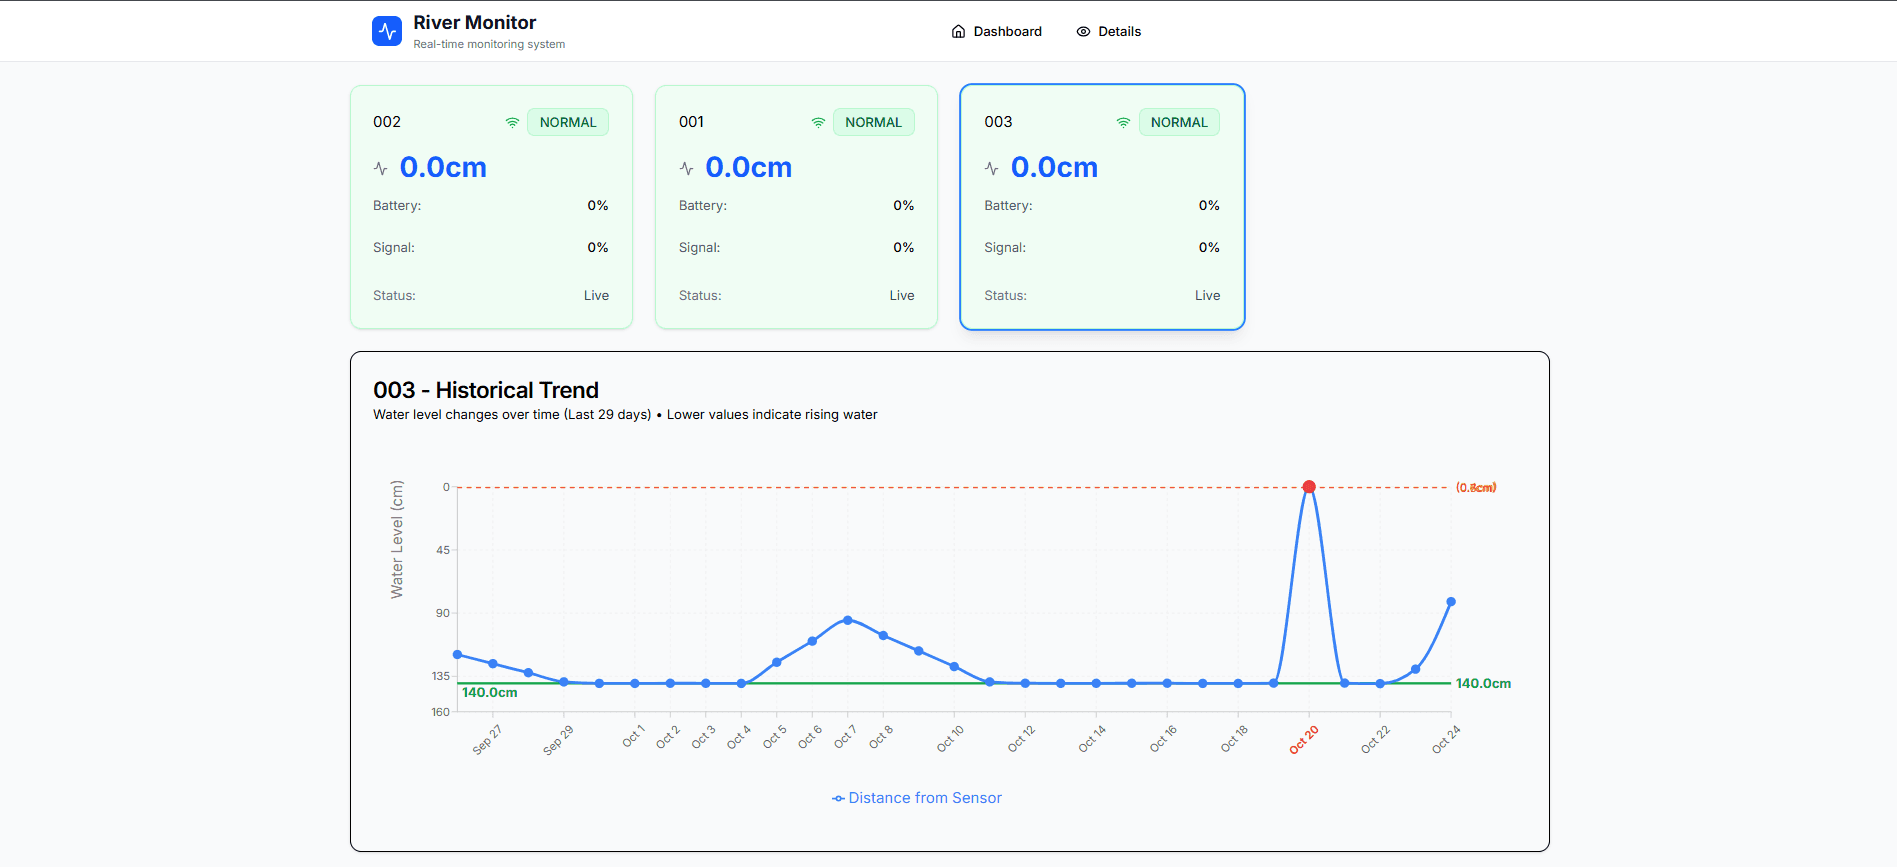Click the home icon beside Dashboard
This screenshot has width=1897, height=867.
[x=958, y=31]
